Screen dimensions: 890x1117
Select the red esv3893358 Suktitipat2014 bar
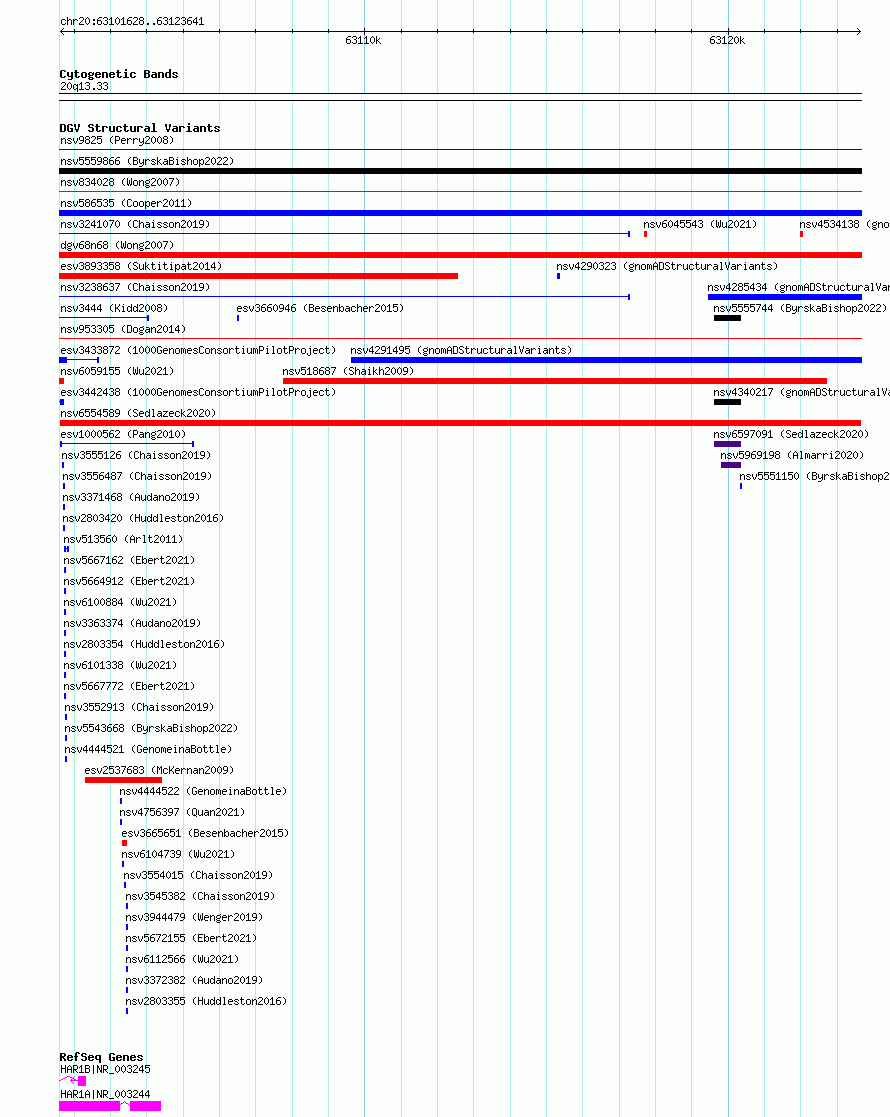pyautogui.click(x=259, y=276)
